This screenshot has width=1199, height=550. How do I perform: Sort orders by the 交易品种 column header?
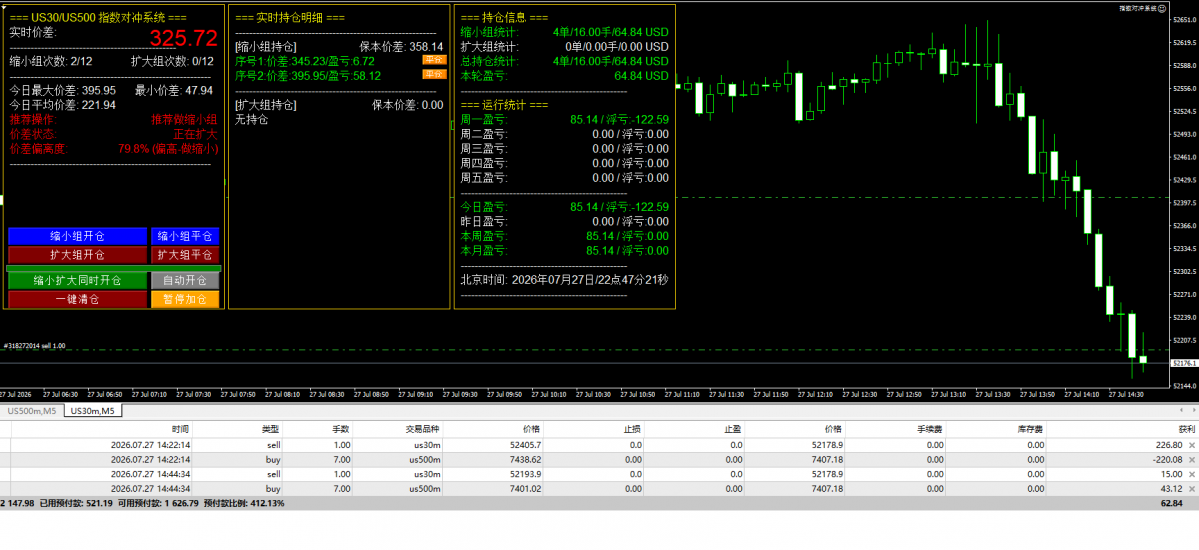click(425, 429)
